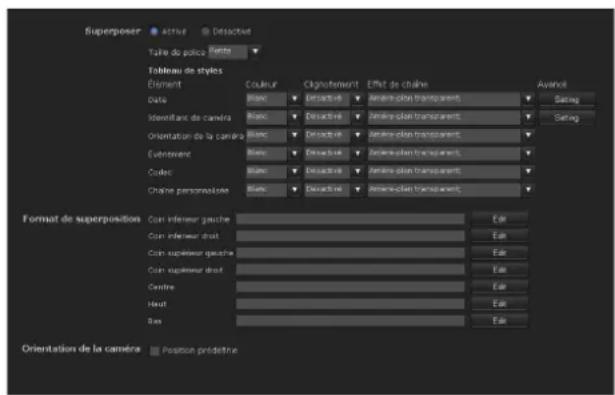Click the Coin supérieur gauche text field

(350, 253)
